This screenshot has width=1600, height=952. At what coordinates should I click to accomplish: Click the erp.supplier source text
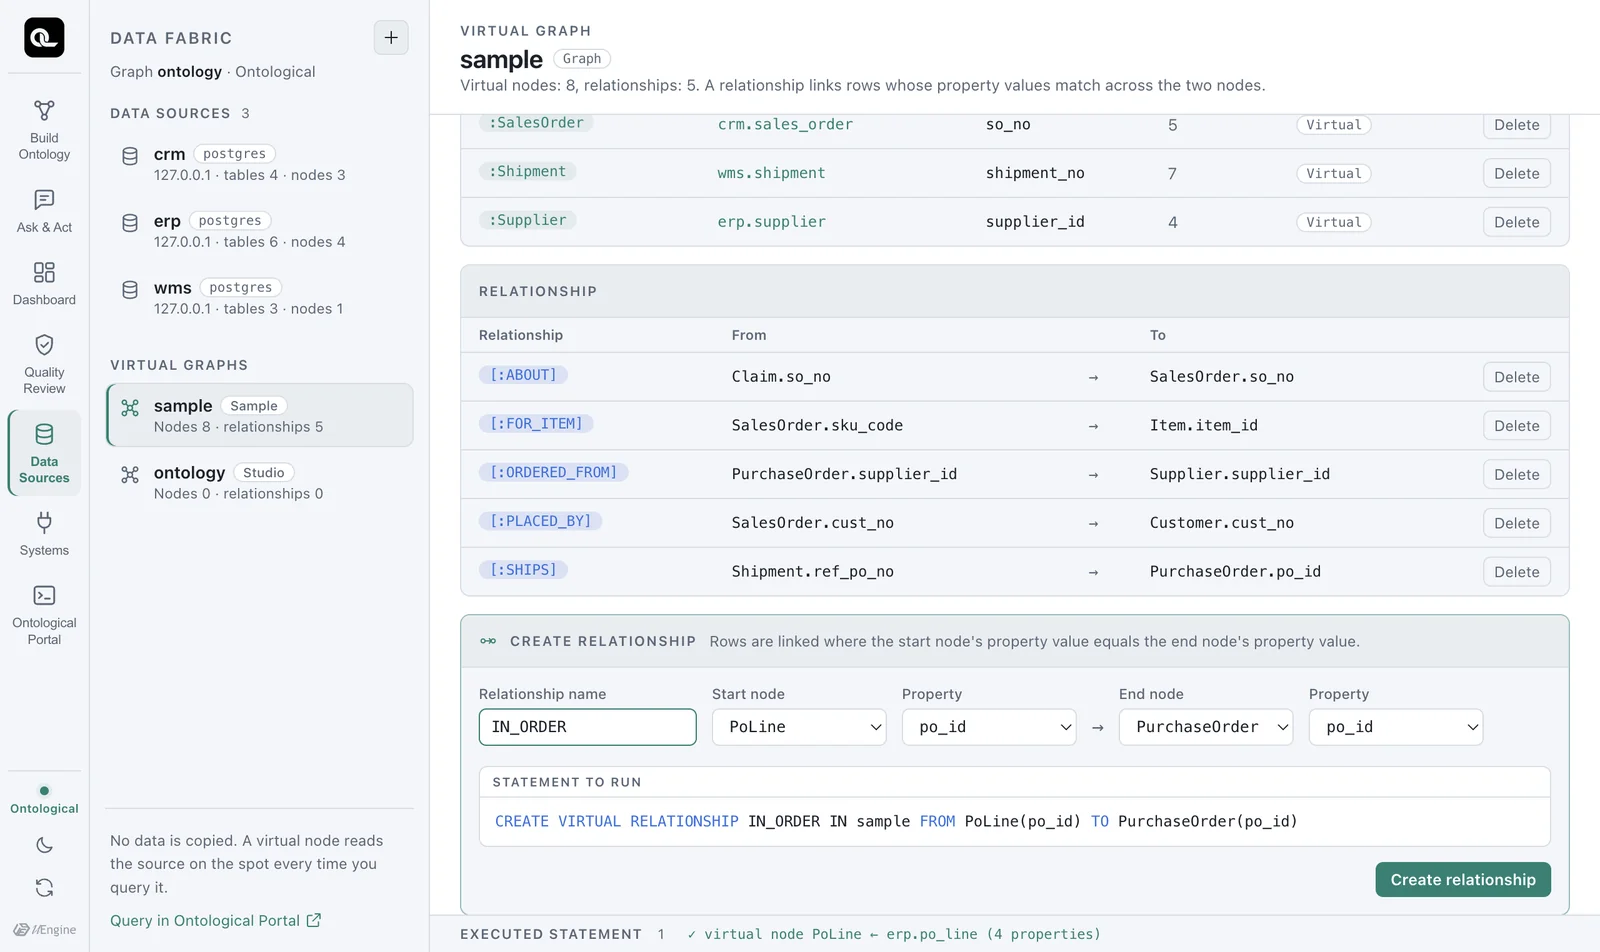(771, 222)
